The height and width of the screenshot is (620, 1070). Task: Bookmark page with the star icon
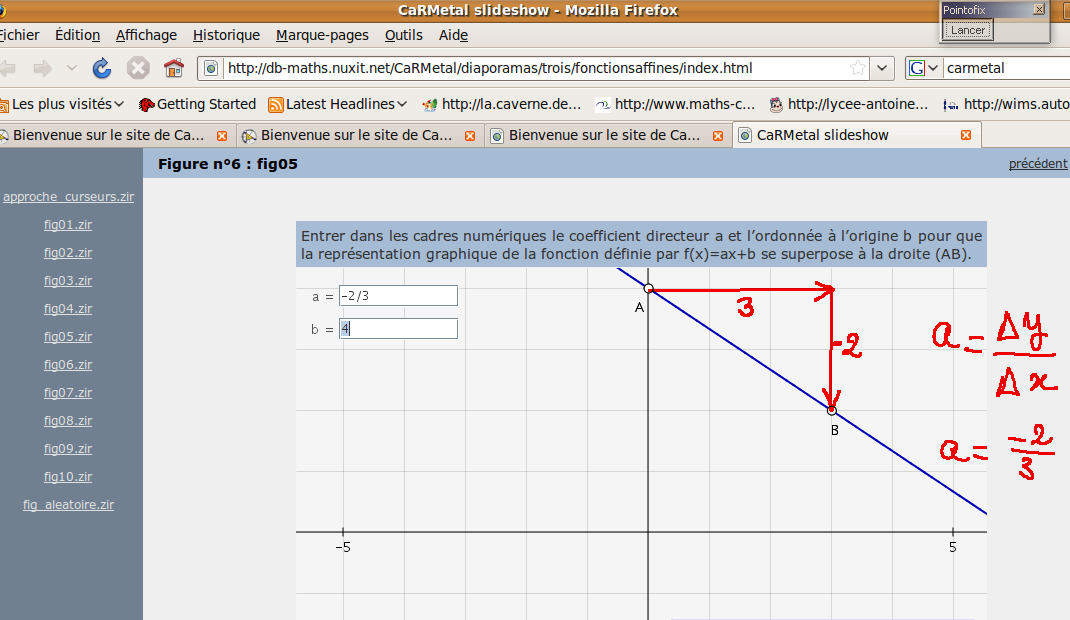[x=857, y=68]
